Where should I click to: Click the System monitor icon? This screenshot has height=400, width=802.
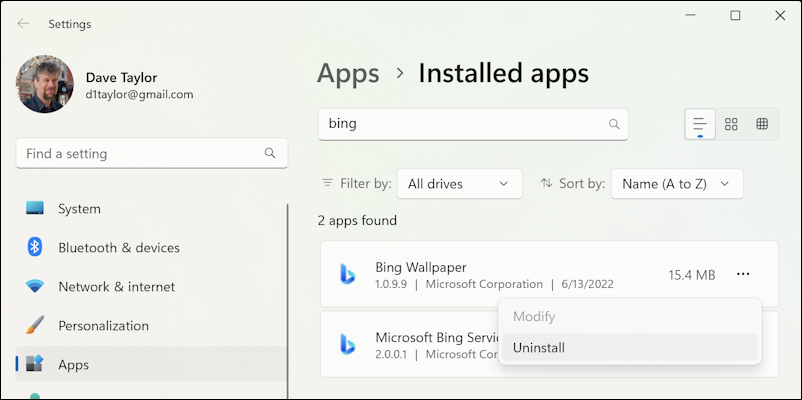pos(35,208)
